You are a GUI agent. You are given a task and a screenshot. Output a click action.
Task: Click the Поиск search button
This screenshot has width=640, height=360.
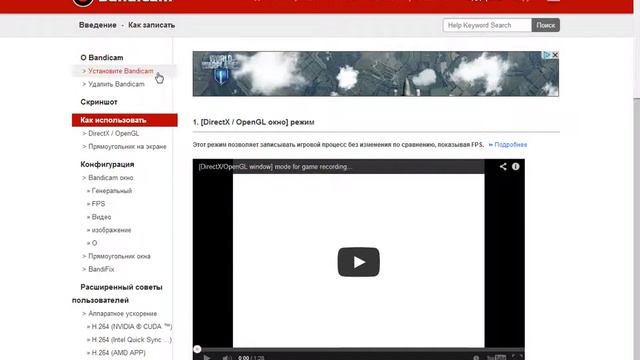click(x=545, y=25)
